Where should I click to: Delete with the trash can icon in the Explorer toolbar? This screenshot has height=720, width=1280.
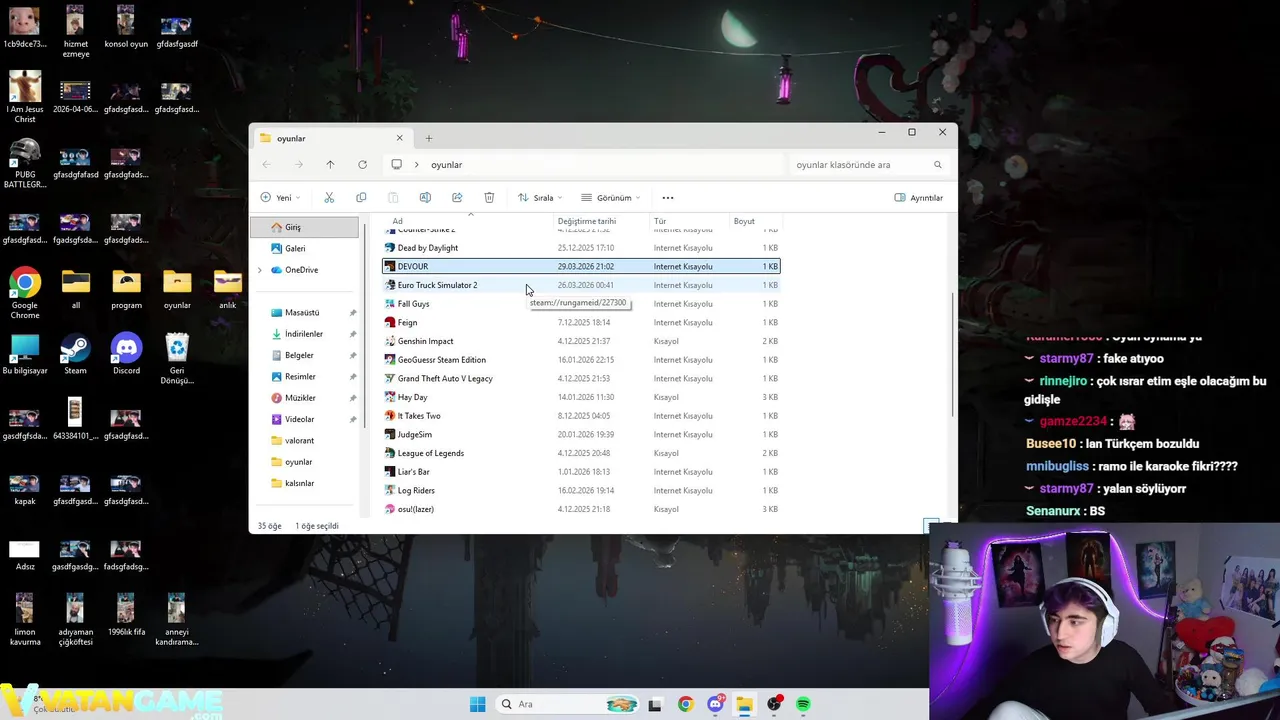(x=489, y=197)
